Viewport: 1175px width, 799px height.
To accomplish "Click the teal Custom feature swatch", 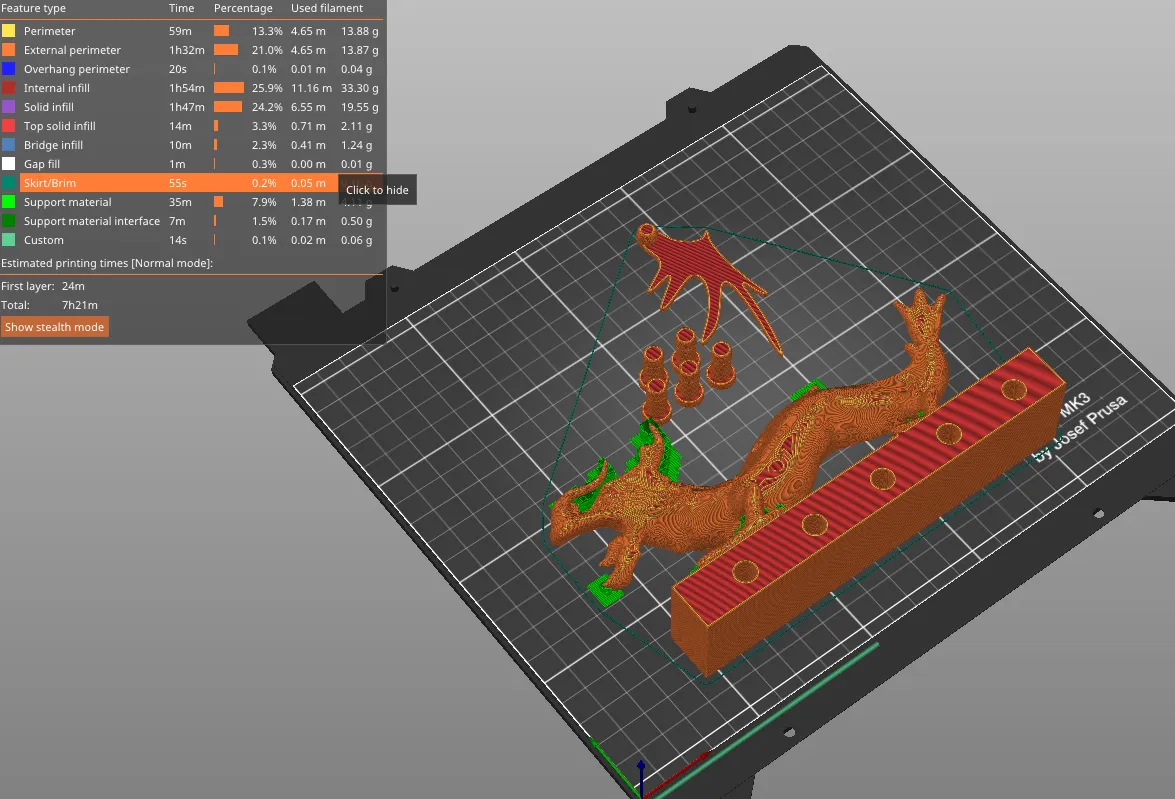I will point(8,240).
